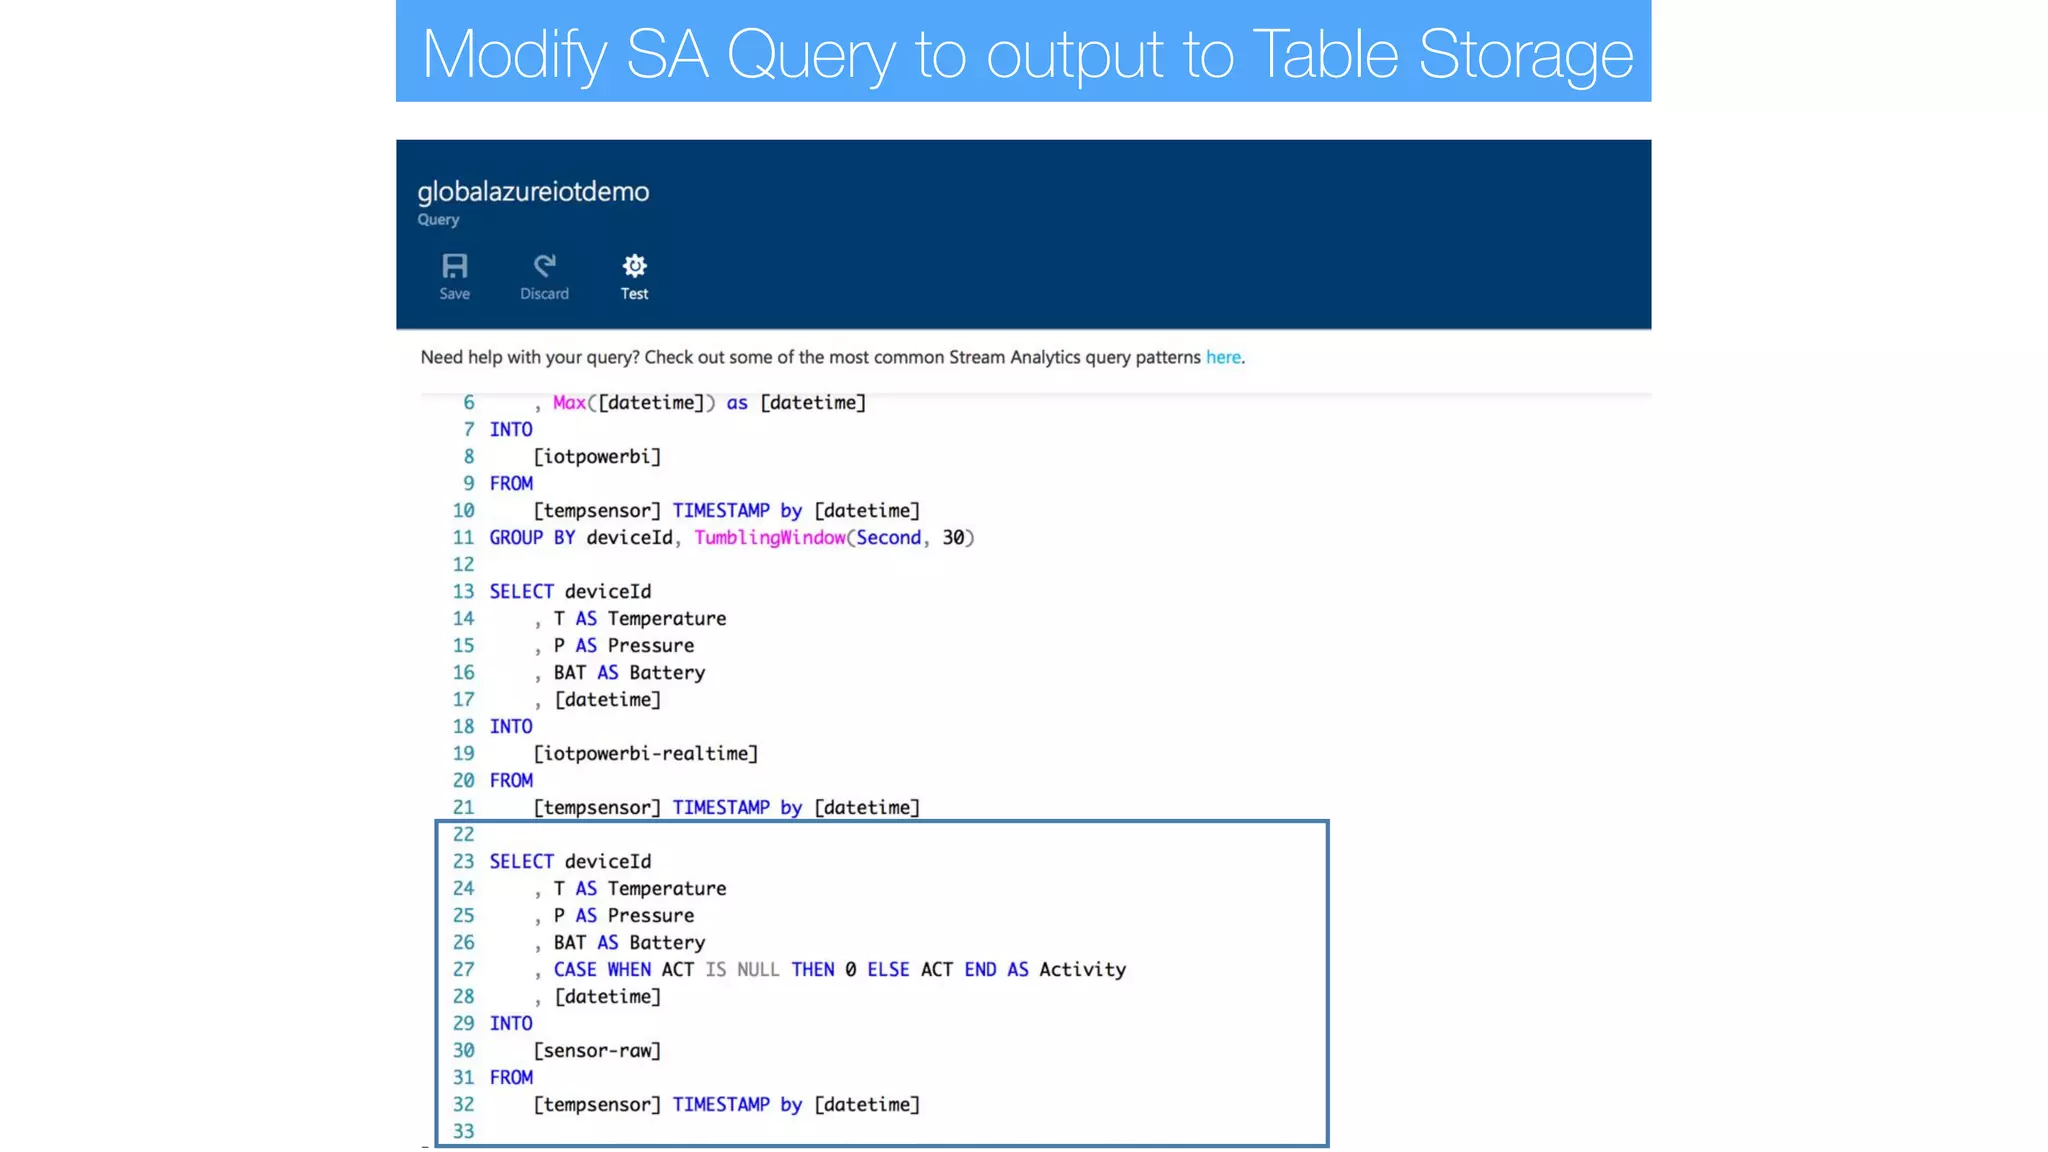Click [tempsensor] input on line 21
The image size is (2048, 1152).
pyautogui.click(x=597, y=808)
